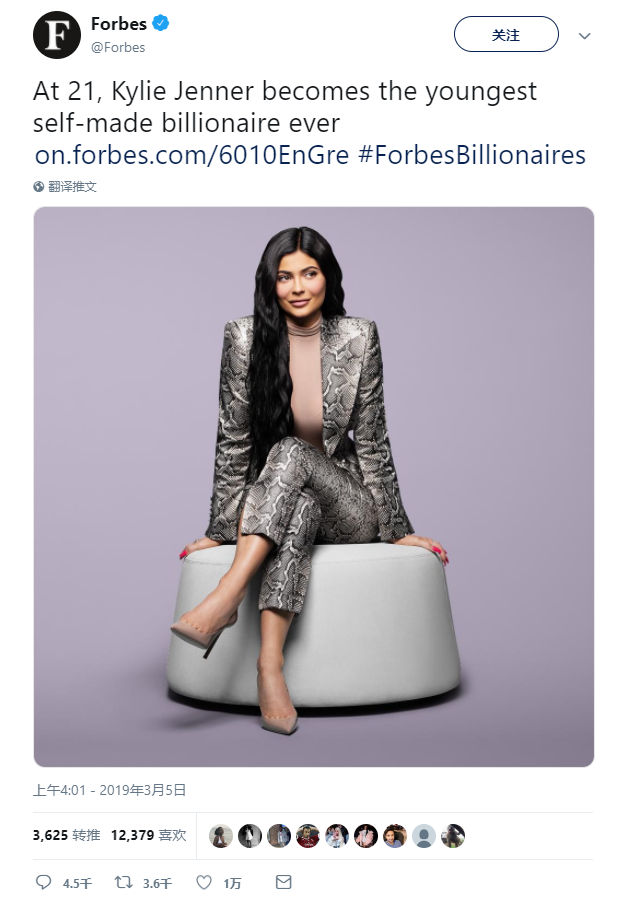View the 12,379 喜欢 likes list
The height and width of the screenshot is (914, 627).
click(148, 835)
